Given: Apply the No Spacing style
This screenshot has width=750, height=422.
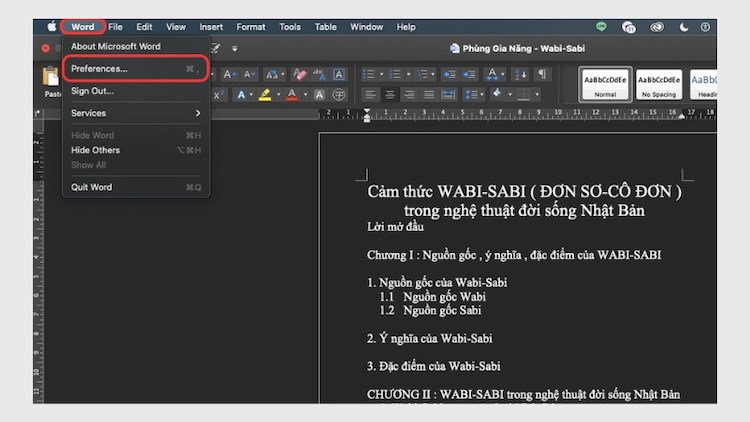Looking at the screenshot, I should [659, 84].
